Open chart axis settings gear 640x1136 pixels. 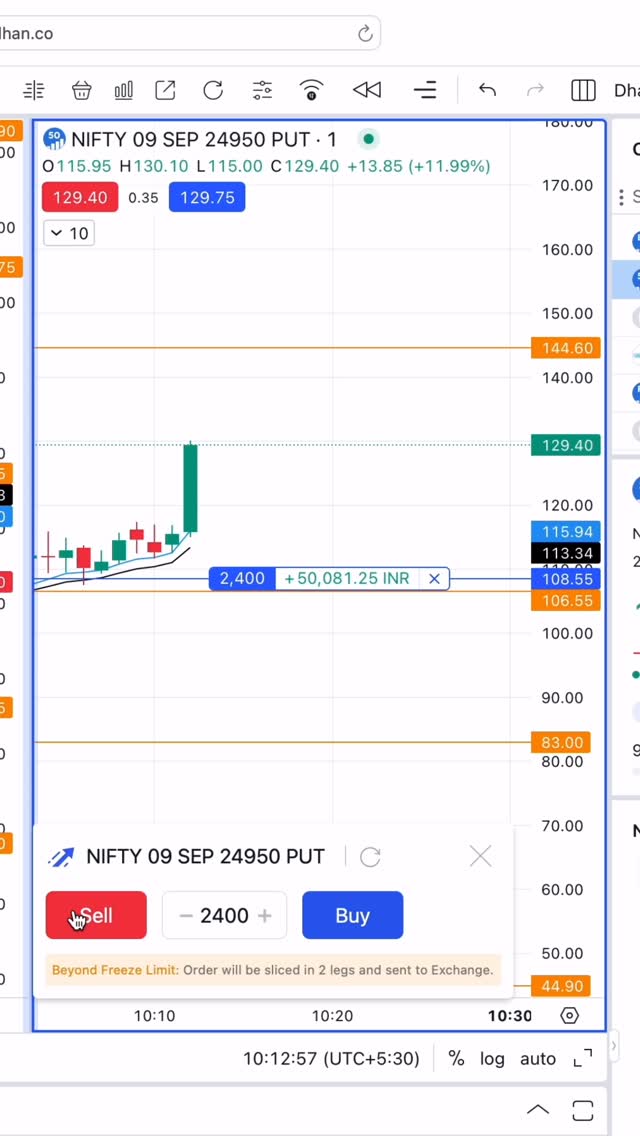[x=569, y=1016]
